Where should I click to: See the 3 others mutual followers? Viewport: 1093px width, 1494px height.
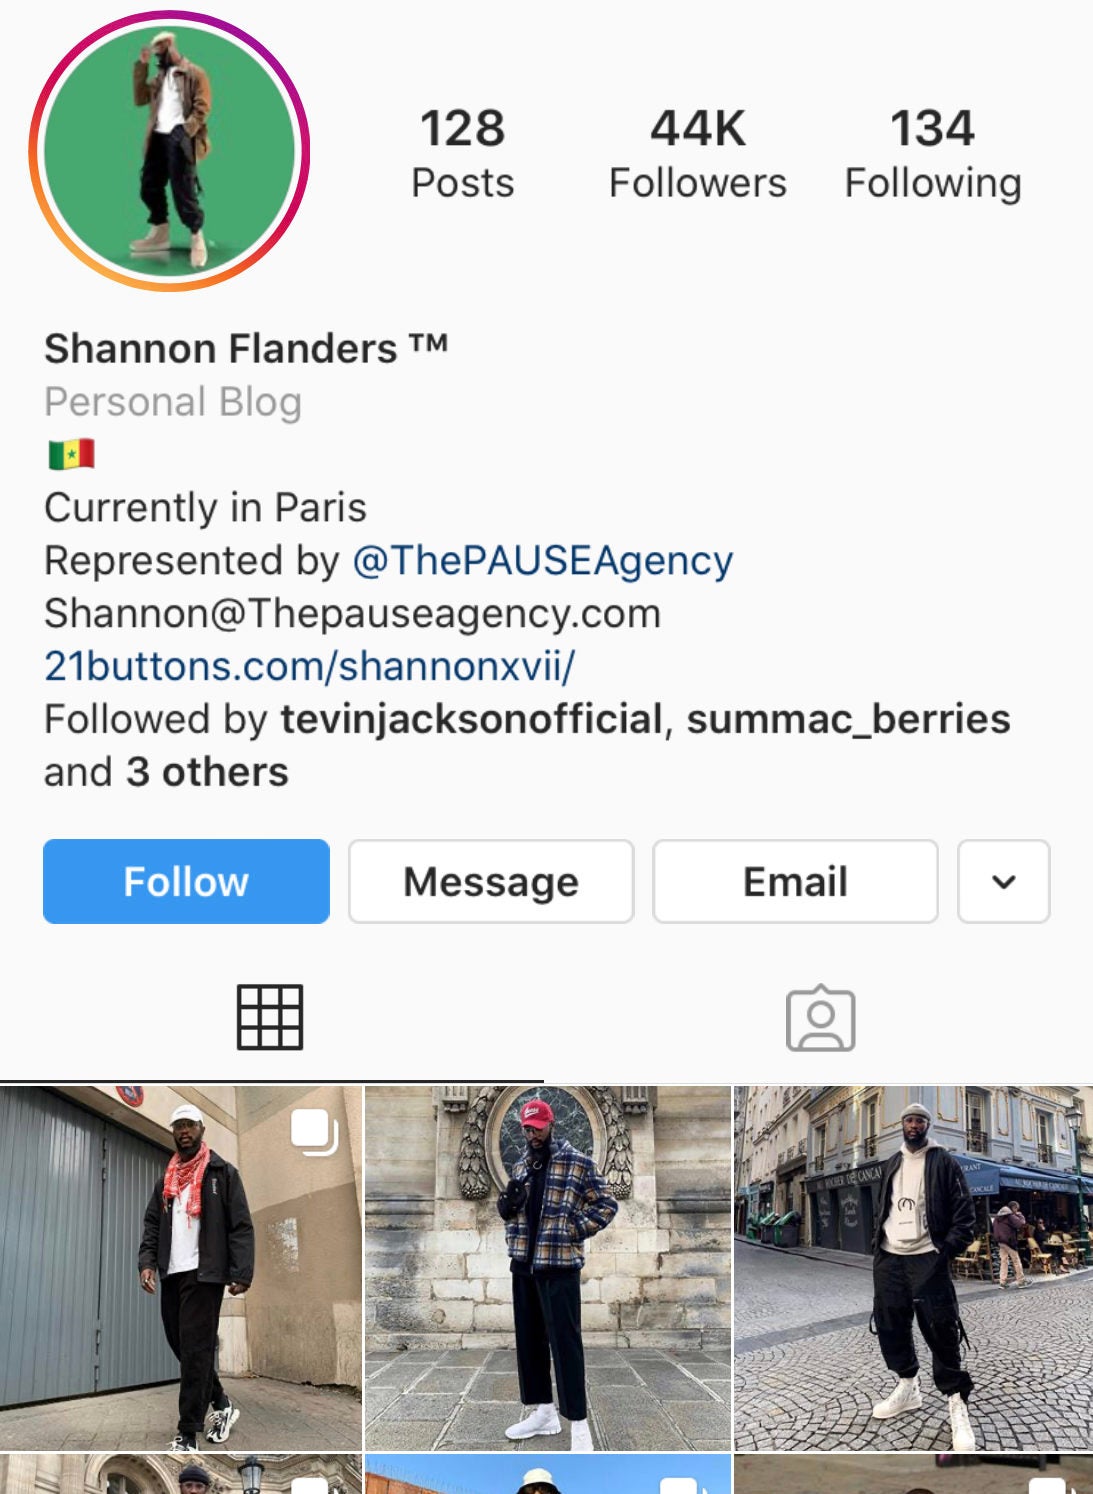point(207,772)
